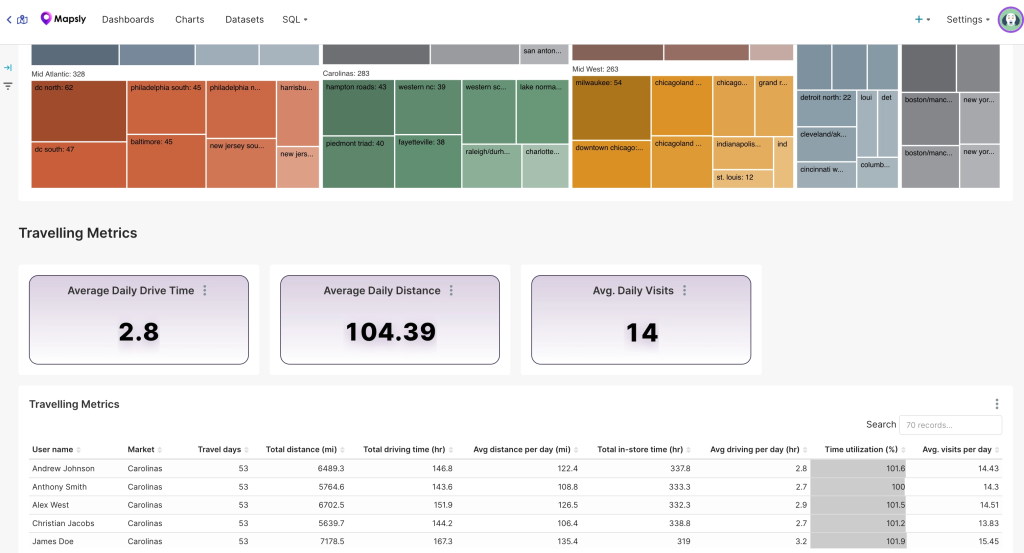Viewport: 1024px width, 553px height.
Task: Click Avg. Daily Visits kebab menu
Action: click(x=685, y=291)
